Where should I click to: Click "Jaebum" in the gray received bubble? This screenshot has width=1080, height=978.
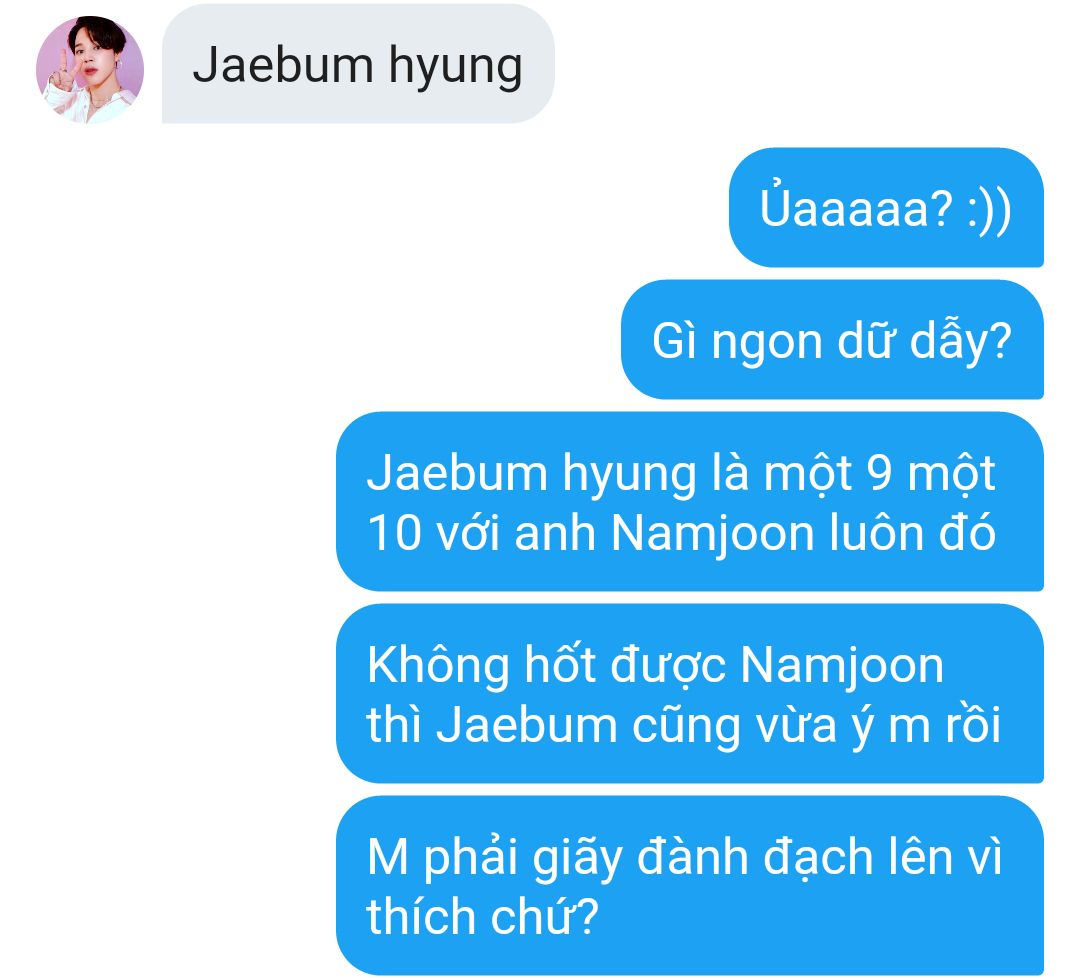click(x=283, y=64)
